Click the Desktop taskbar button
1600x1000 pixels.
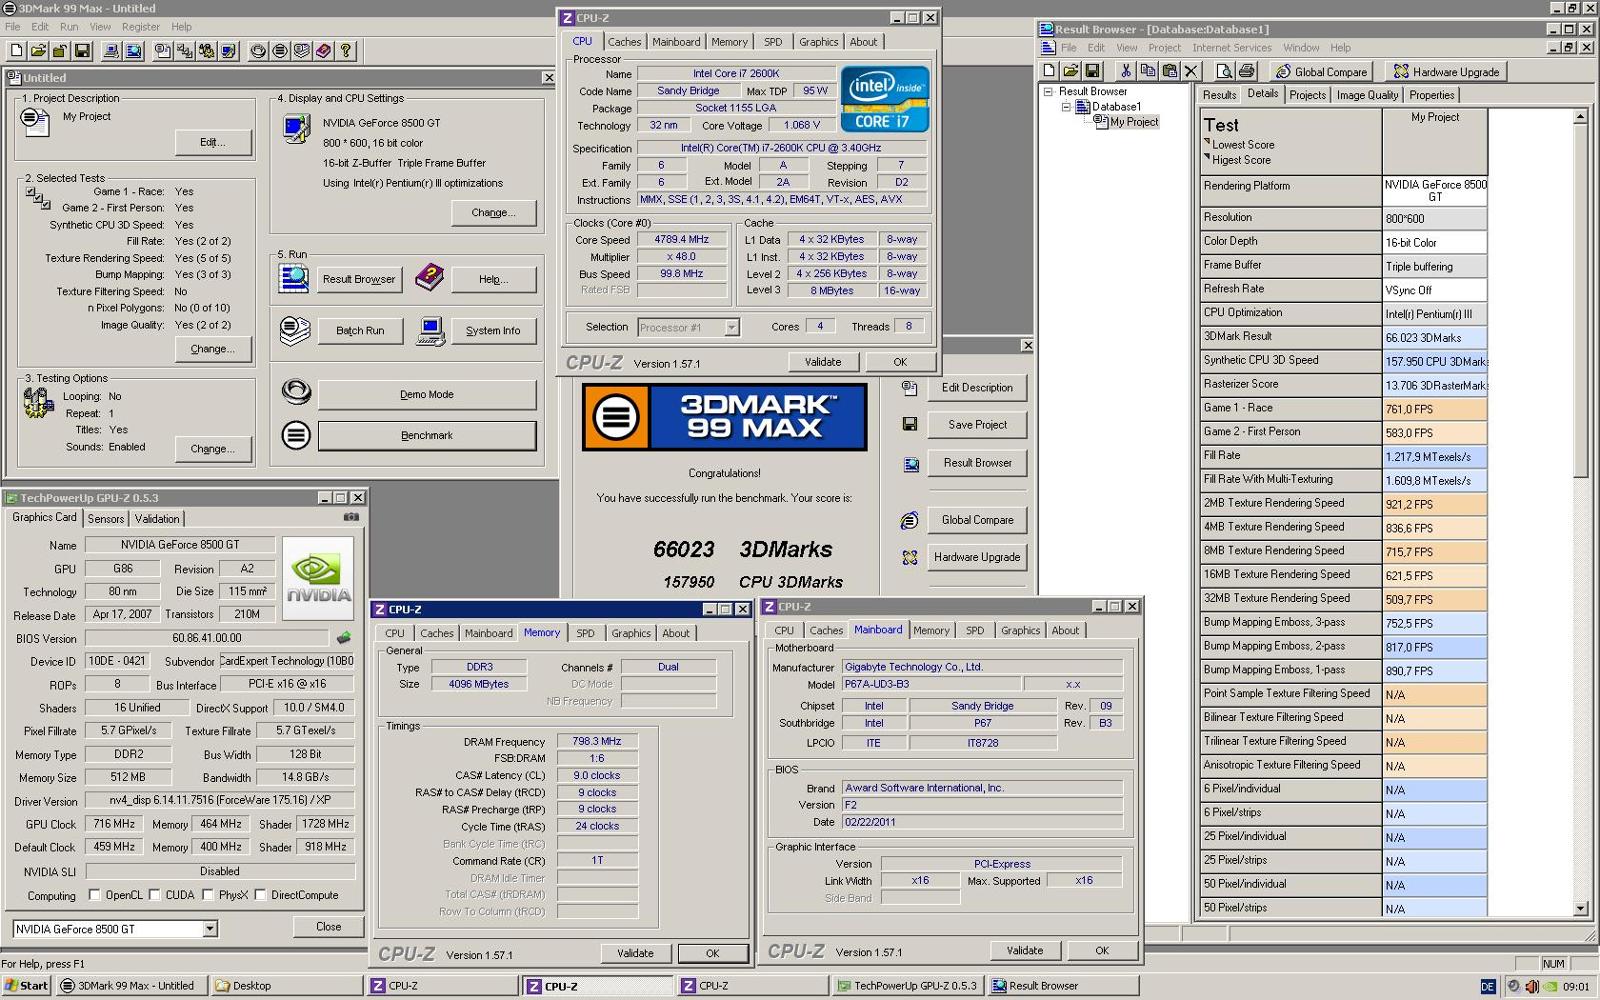click(x=287, y=985)
